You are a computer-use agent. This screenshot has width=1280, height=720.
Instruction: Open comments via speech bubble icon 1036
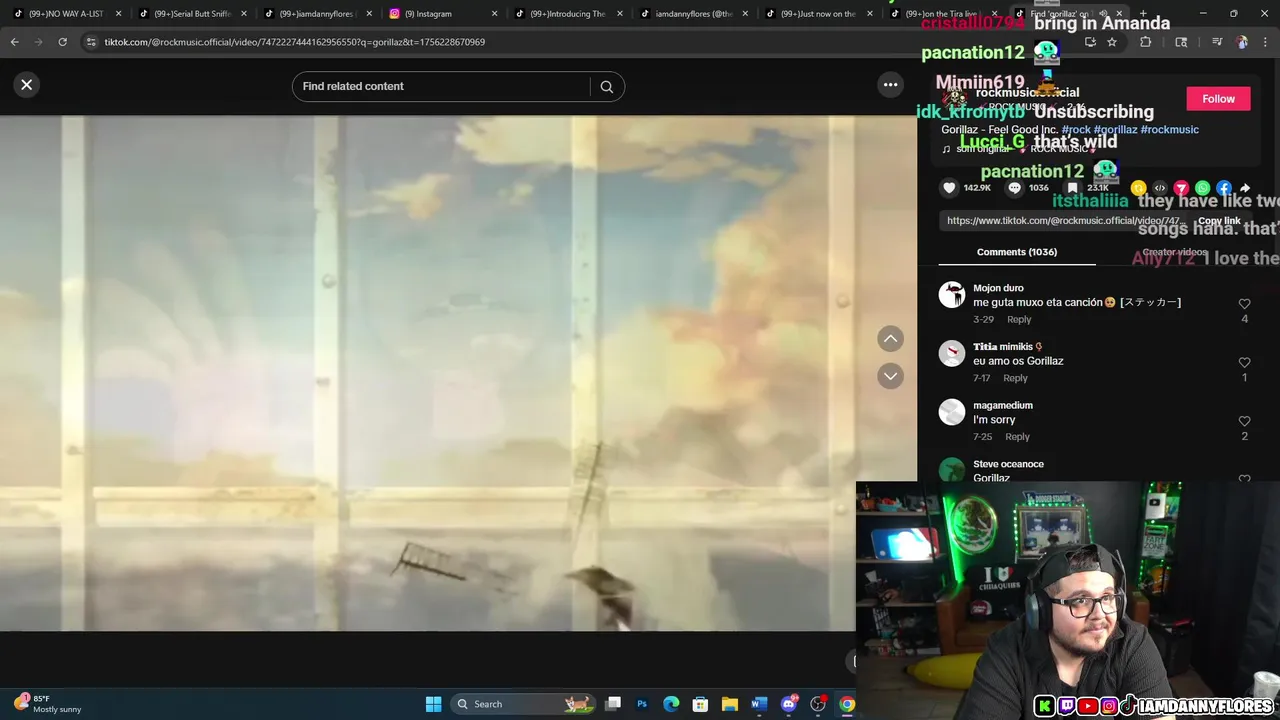point(1014,188)
